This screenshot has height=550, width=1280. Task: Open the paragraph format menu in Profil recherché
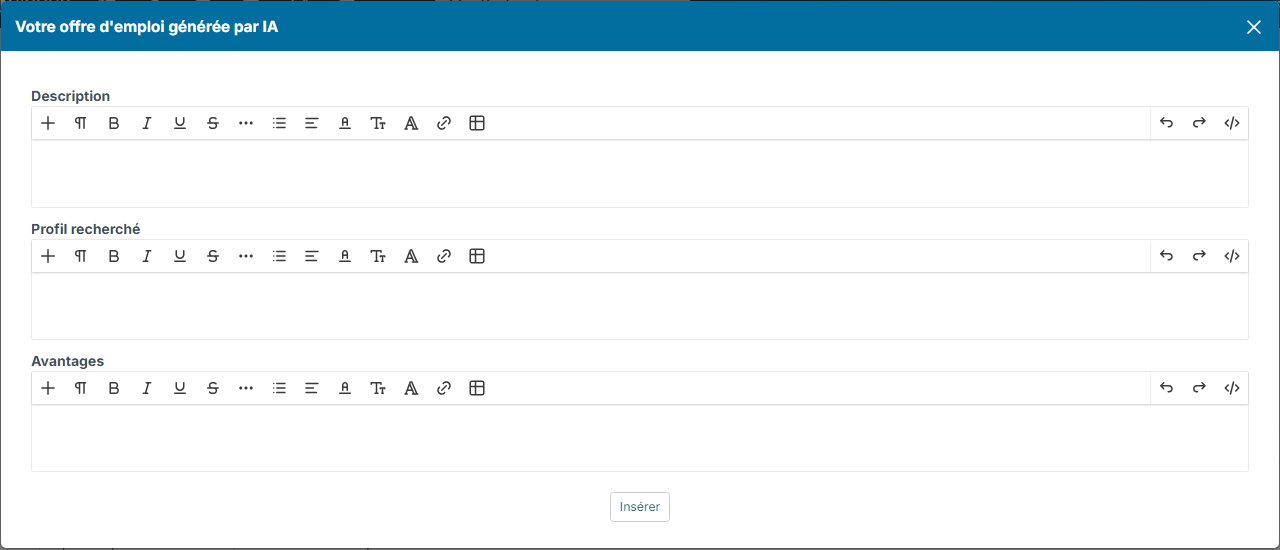(x=81, y=256)
